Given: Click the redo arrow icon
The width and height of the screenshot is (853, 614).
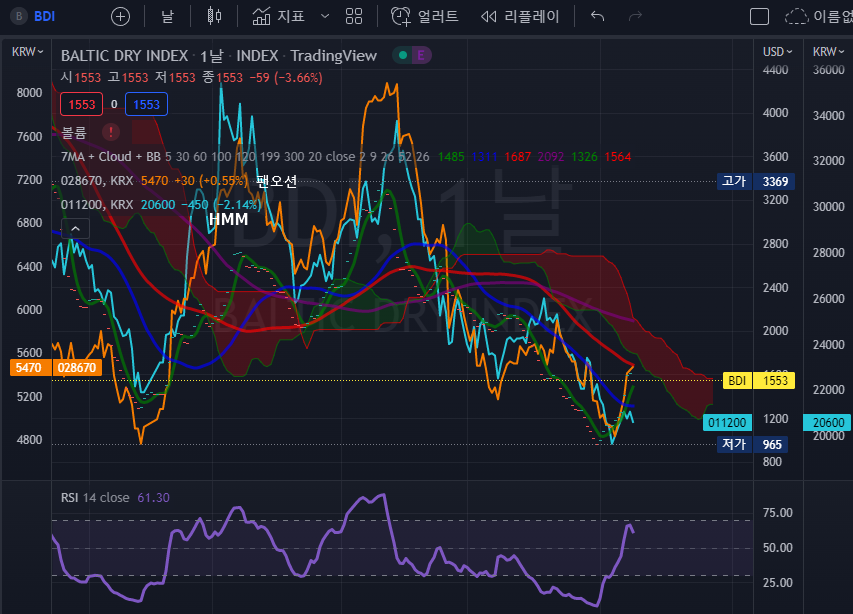Looking at the screenshot, I should pyautogui.click(x=635, y=16).
